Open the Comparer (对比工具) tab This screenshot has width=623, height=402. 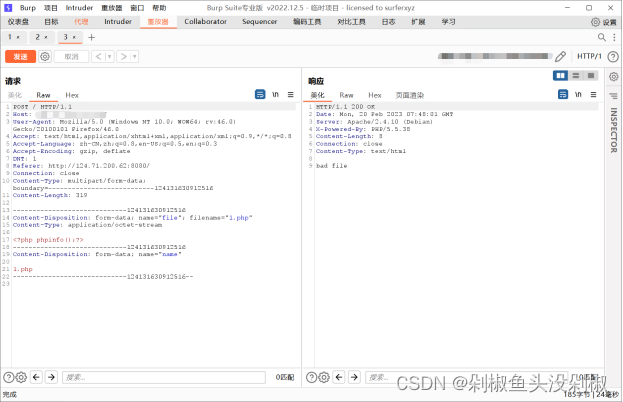click(x=351, y=22)
